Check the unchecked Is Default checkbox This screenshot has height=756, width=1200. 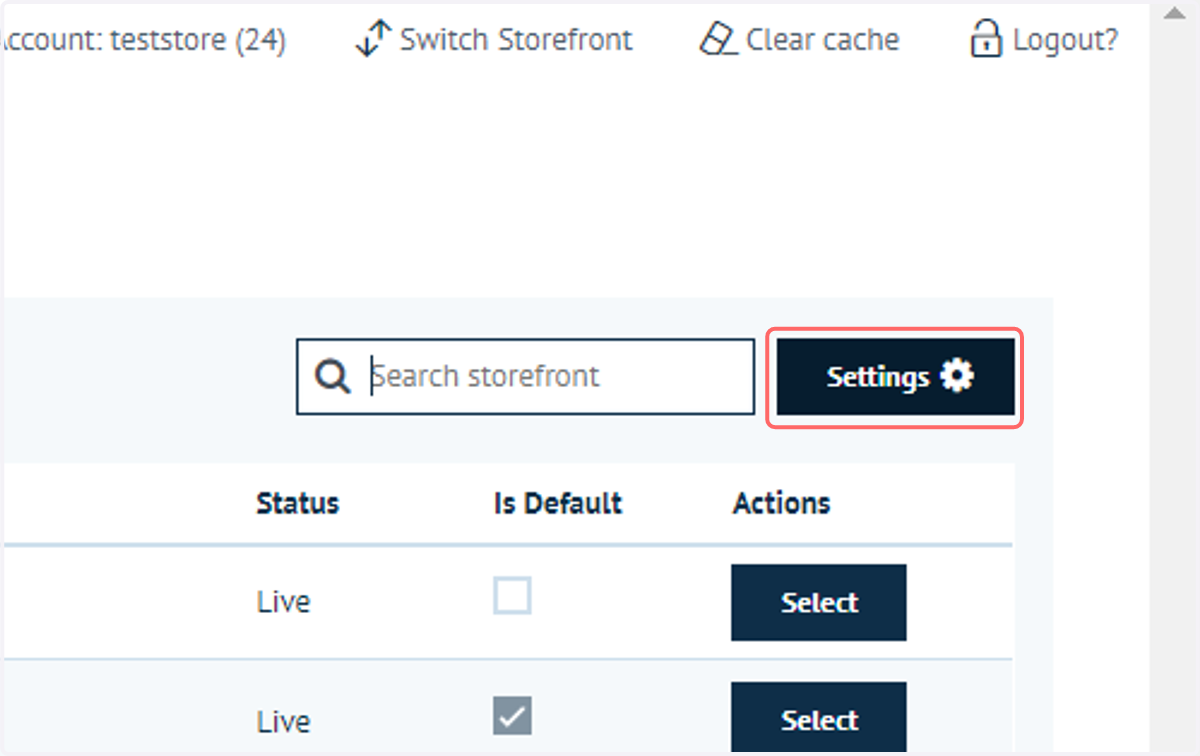pos(512,596)
